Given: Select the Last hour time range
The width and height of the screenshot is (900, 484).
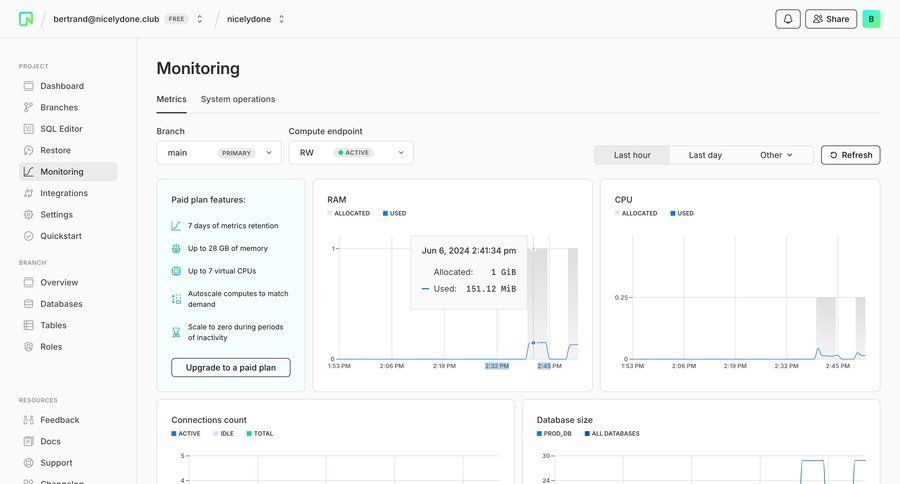Looking at the screenshot, I should [x=632, y=155].
